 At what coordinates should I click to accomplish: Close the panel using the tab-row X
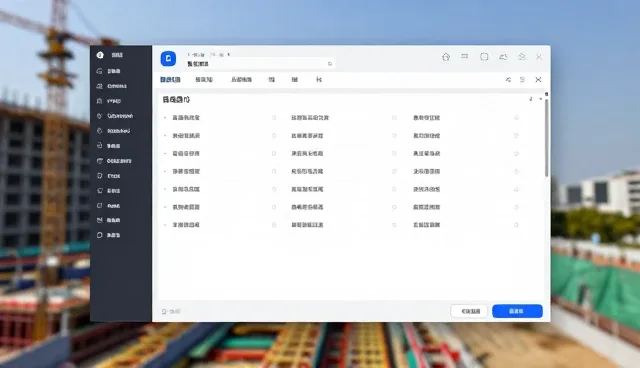[538, 80]
